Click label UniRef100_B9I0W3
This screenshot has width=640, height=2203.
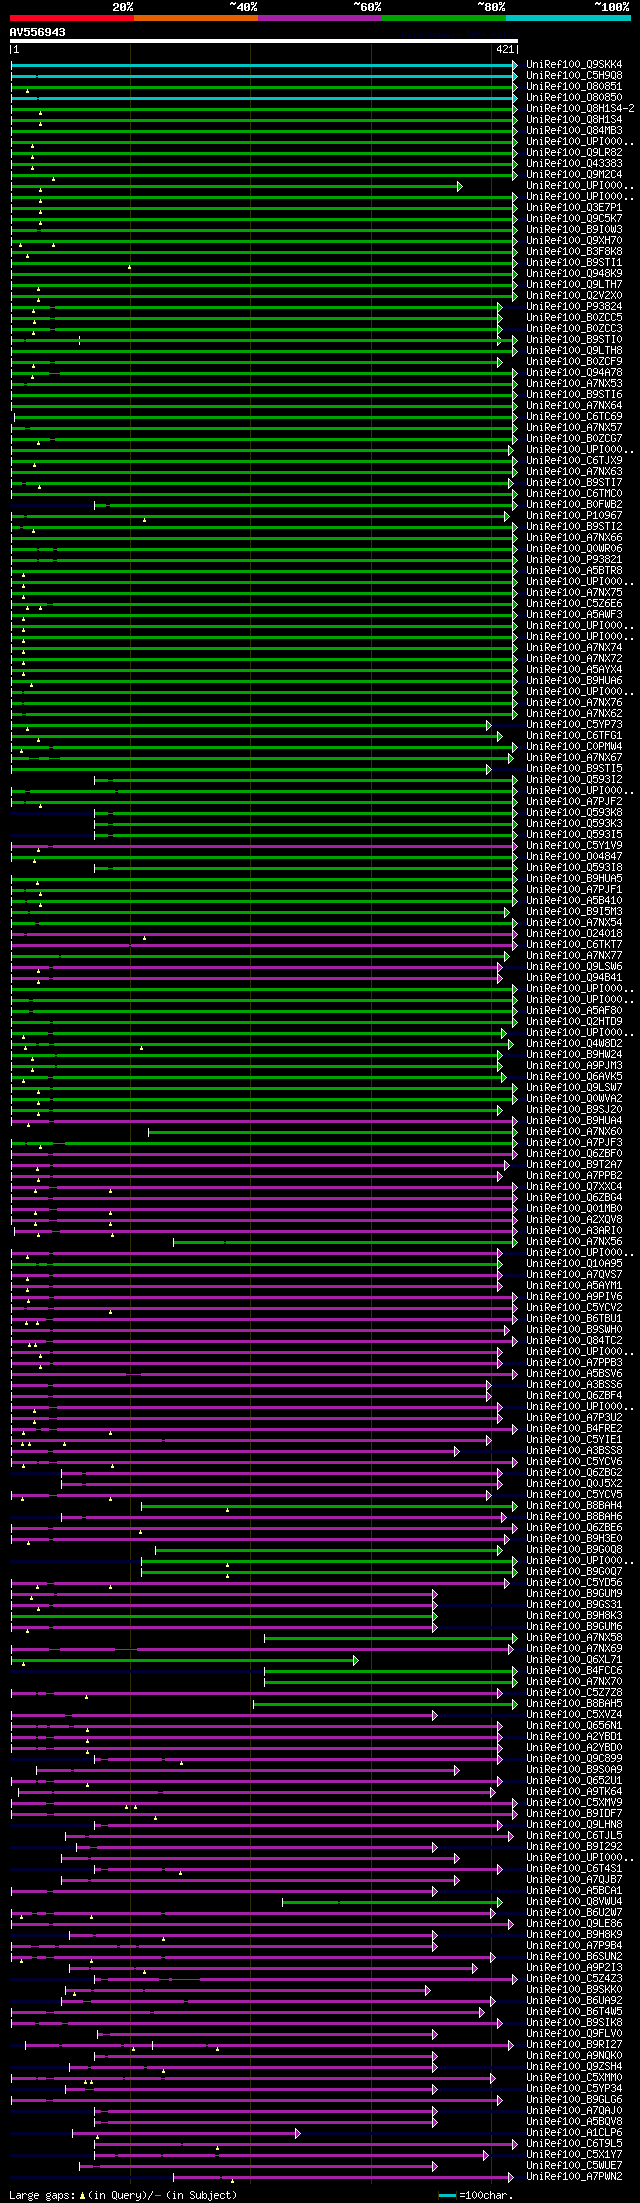[574, 229]
